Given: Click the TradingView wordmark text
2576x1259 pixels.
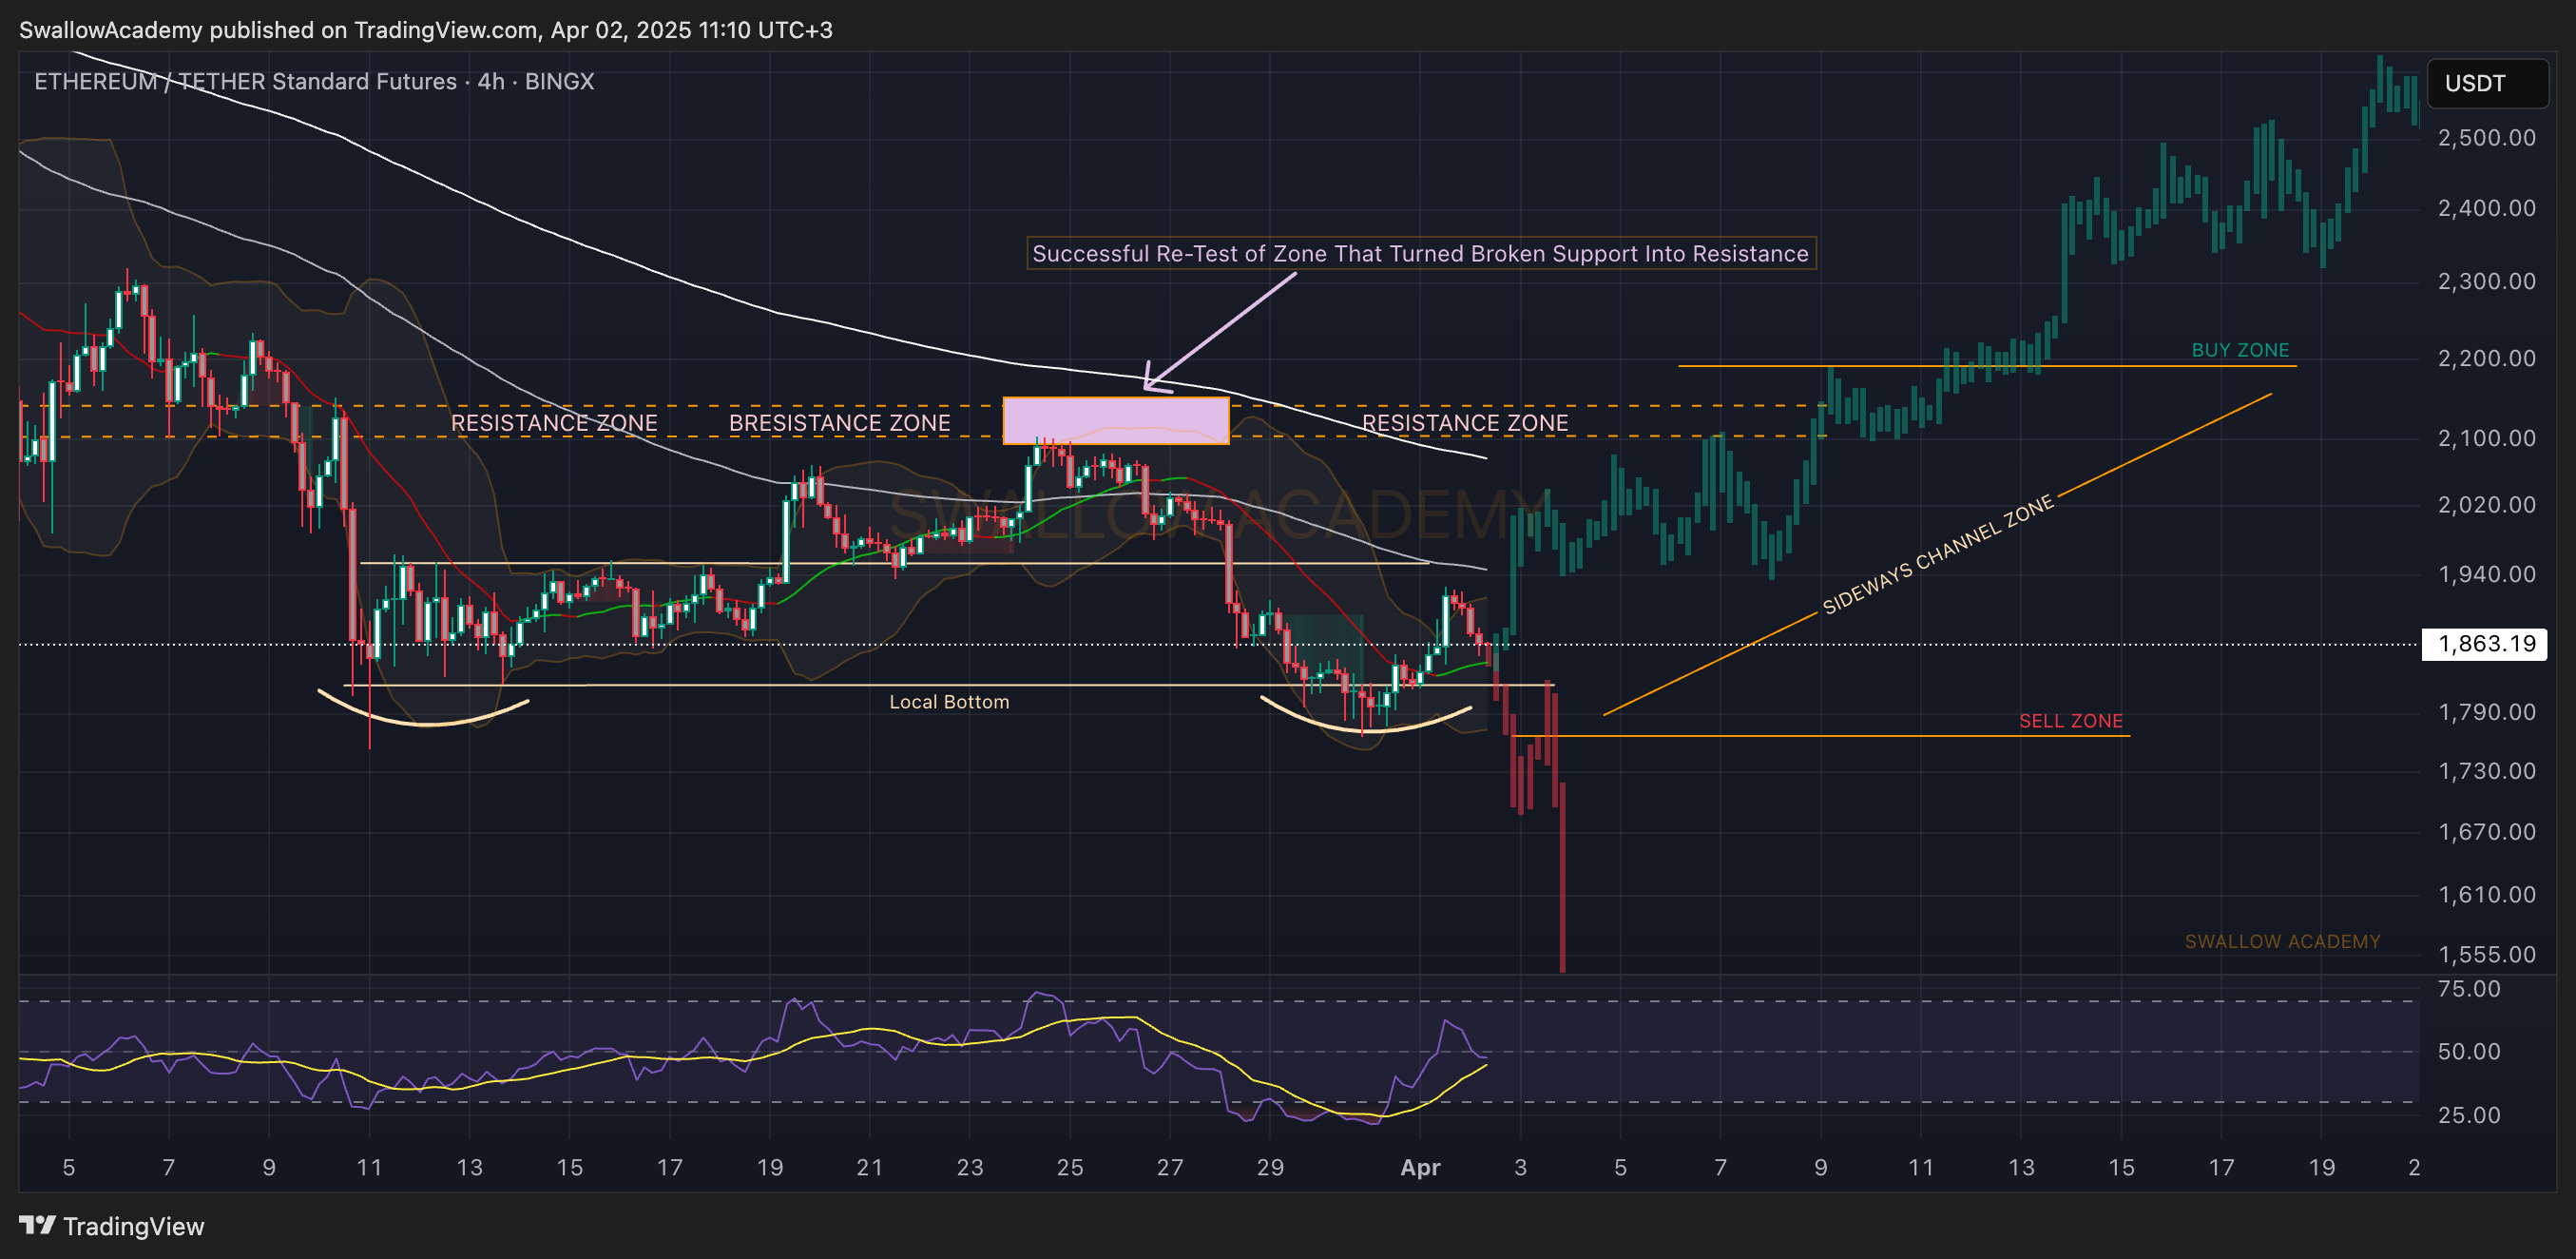Looking at the screenshot, I should [x=134, y=1226].
